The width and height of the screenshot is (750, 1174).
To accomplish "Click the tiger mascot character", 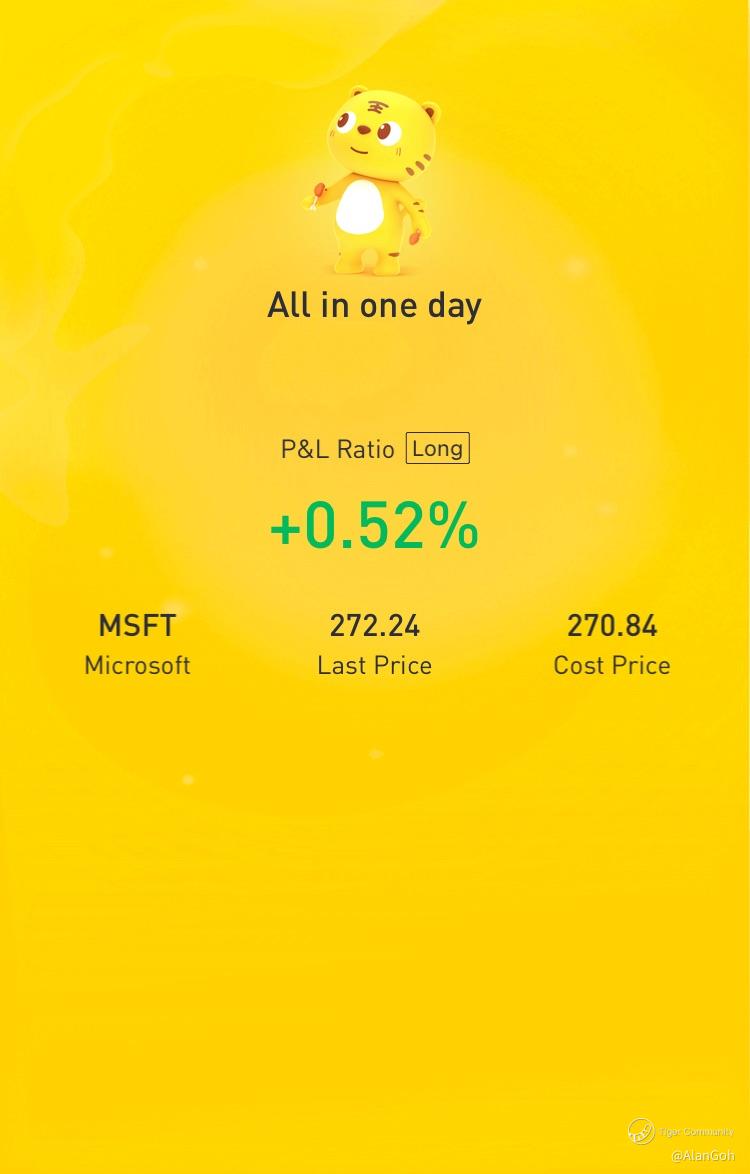I will 372,180.
